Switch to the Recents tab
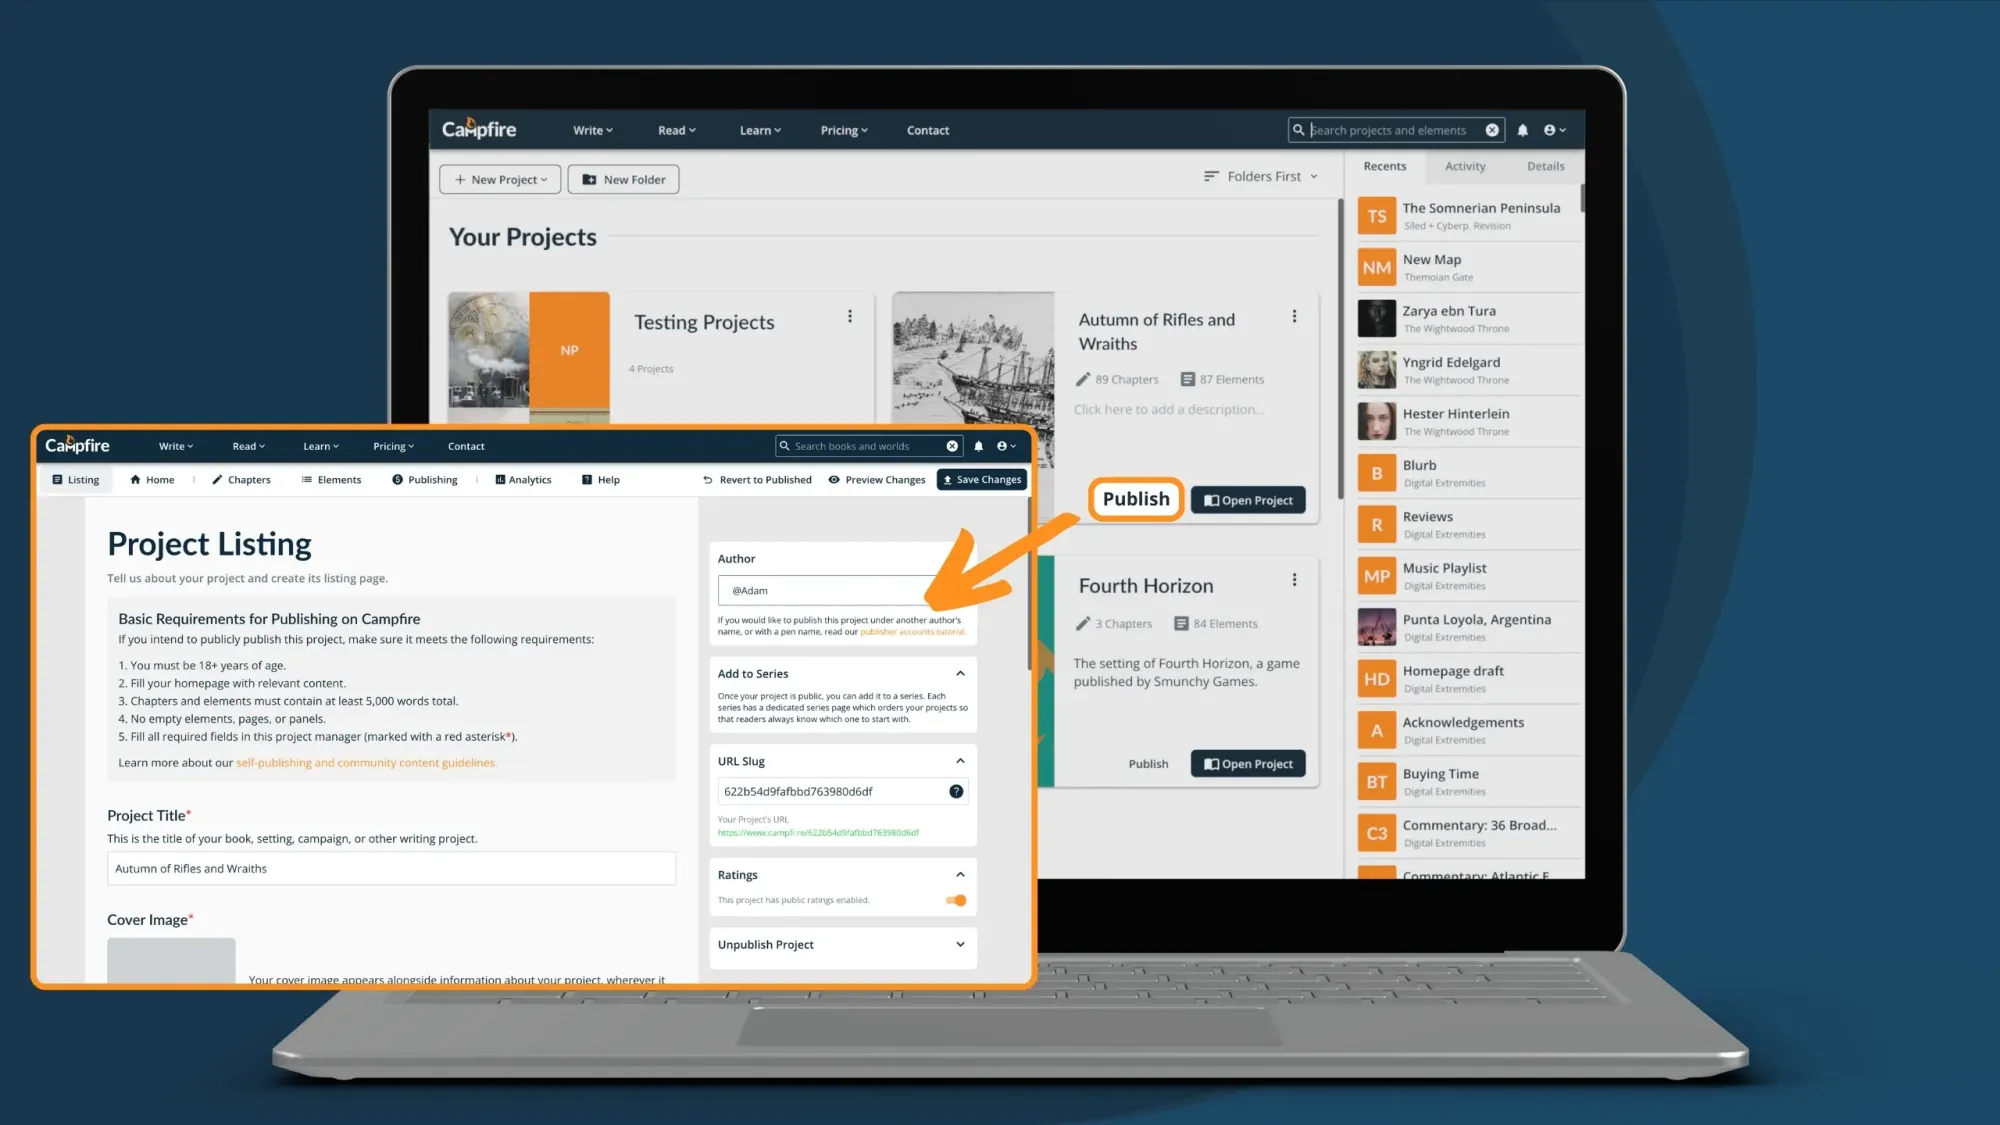 (x=1384, y=166)
